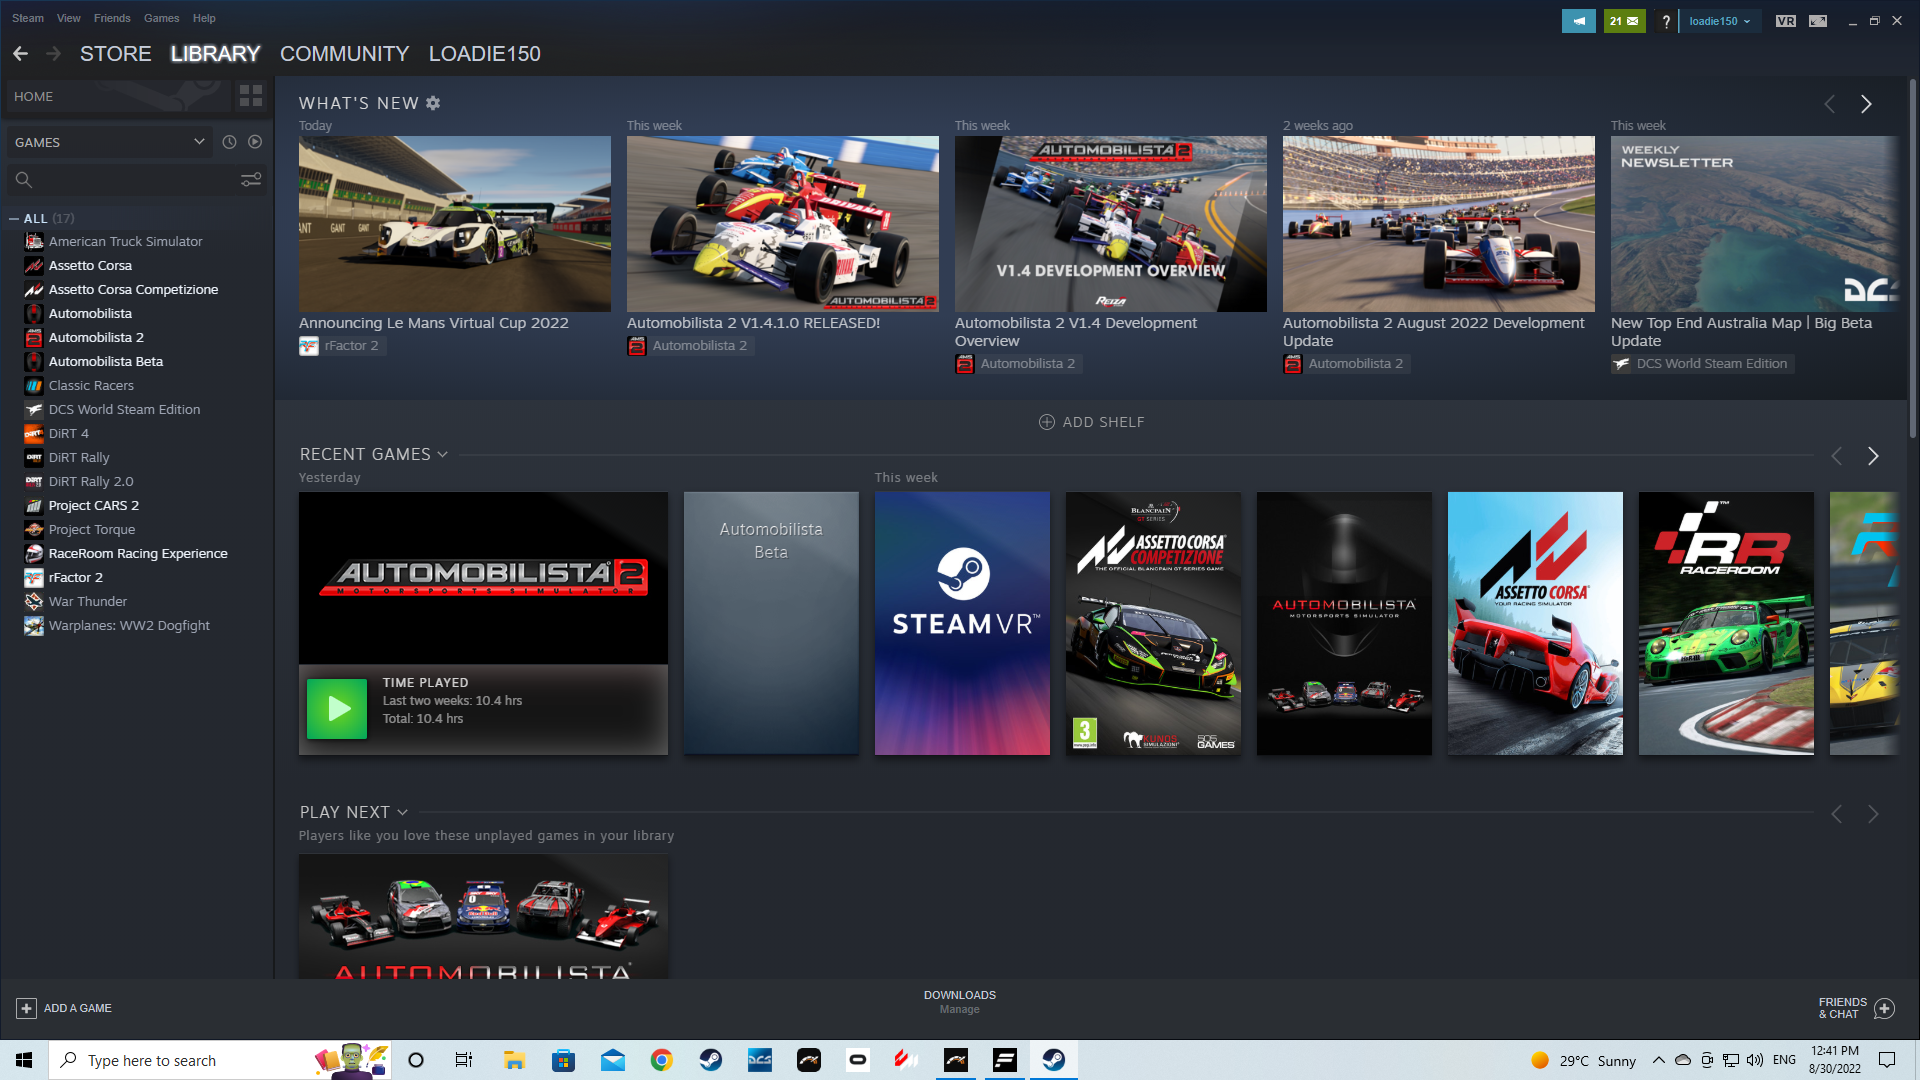Viewport: 1920px width, 1080px height.
Task: Toggle show ready-to-play games icon
Action: (255, 142)
